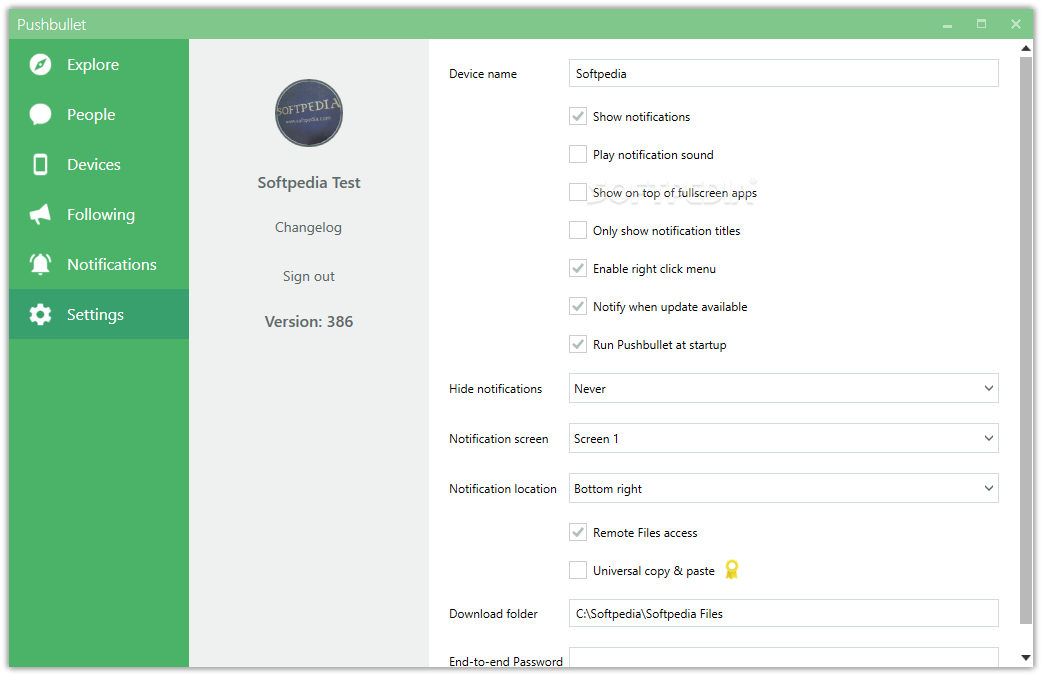Open the Following section

point(99,214)
